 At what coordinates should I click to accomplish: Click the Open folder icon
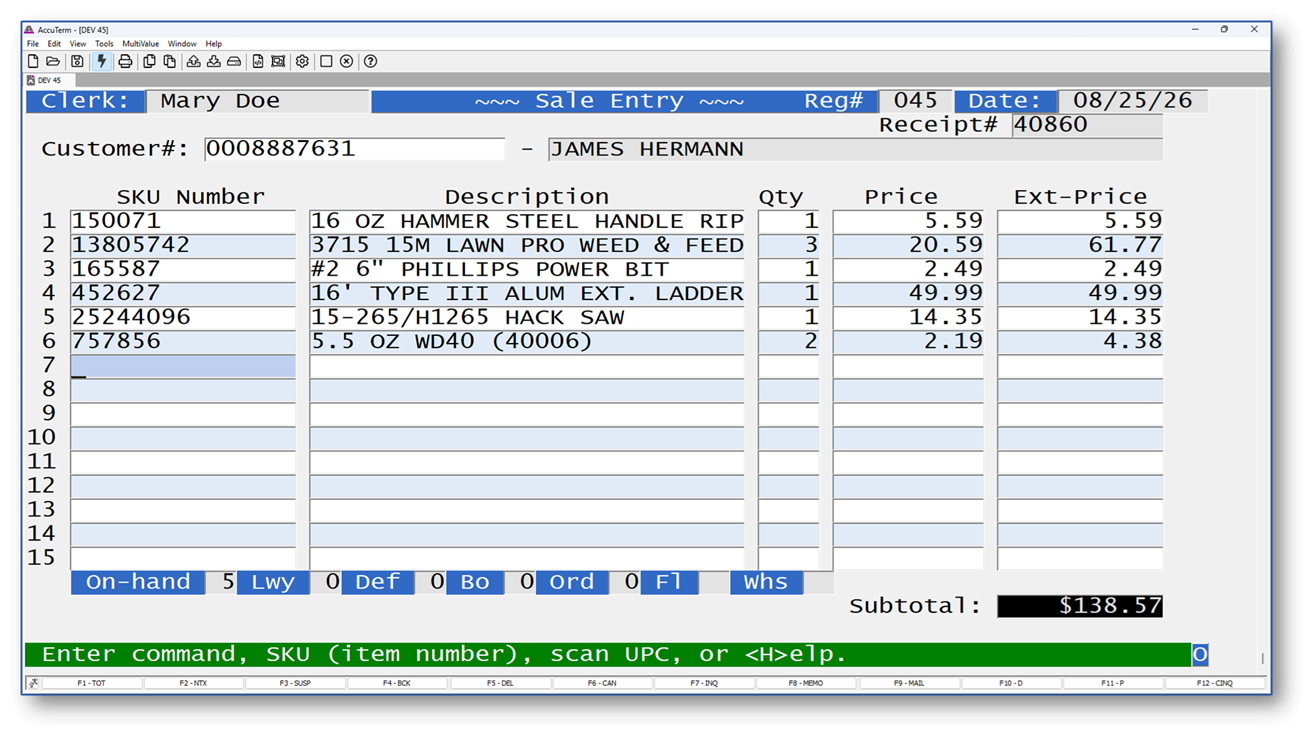click(53, 62)
